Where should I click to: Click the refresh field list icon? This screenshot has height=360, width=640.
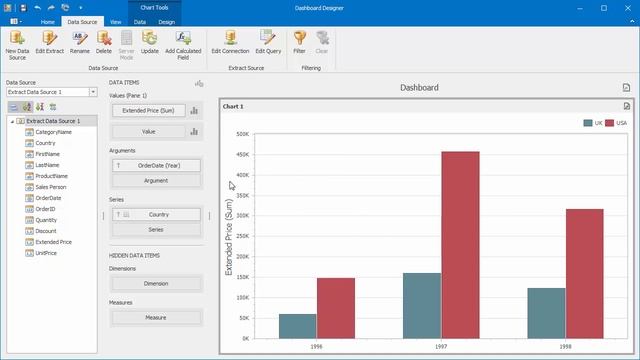(x=53, y=107)
